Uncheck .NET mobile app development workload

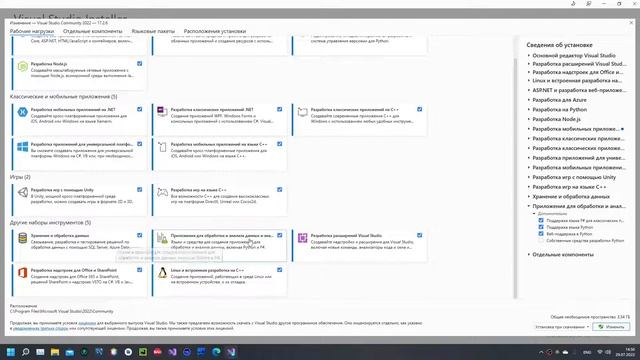tap(140, 109)
